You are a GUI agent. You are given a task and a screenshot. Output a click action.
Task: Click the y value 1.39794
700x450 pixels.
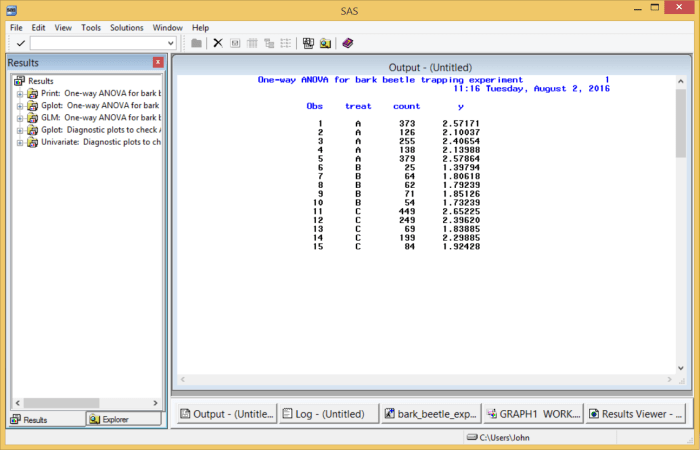point(461,167)
